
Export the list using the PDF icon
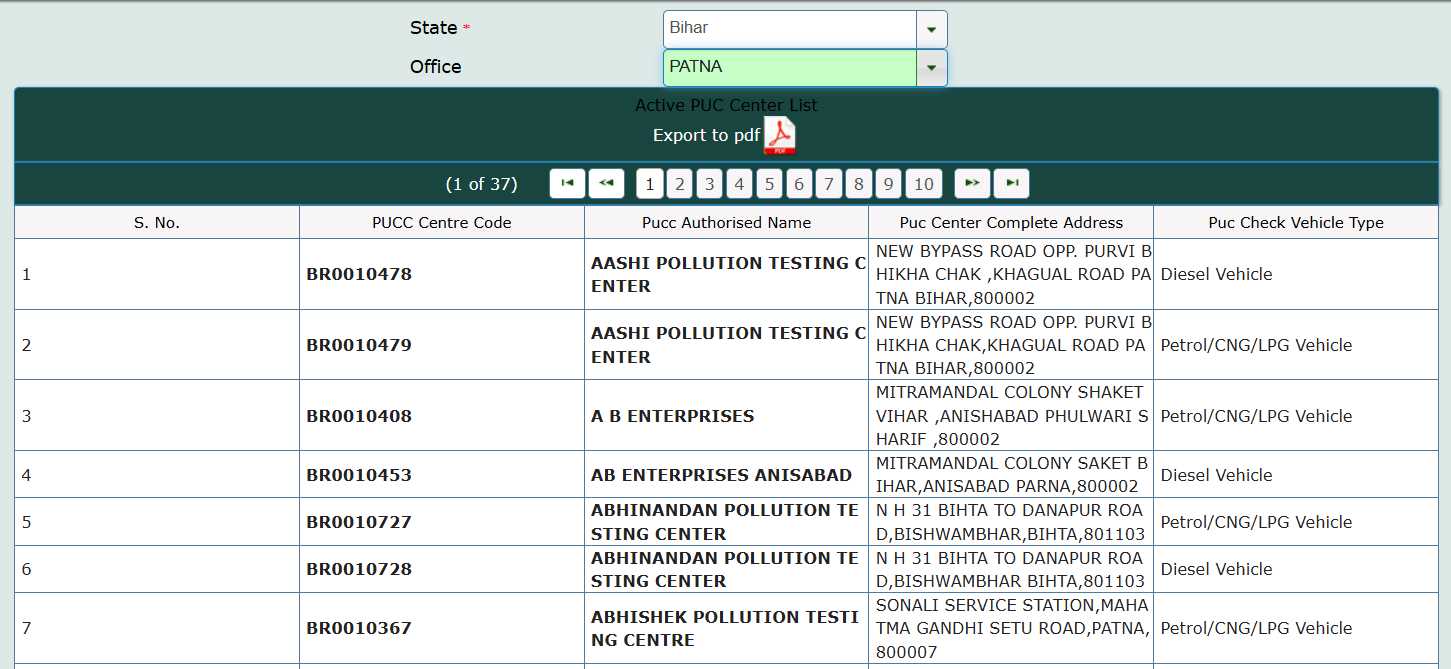(x=780, y=136)
